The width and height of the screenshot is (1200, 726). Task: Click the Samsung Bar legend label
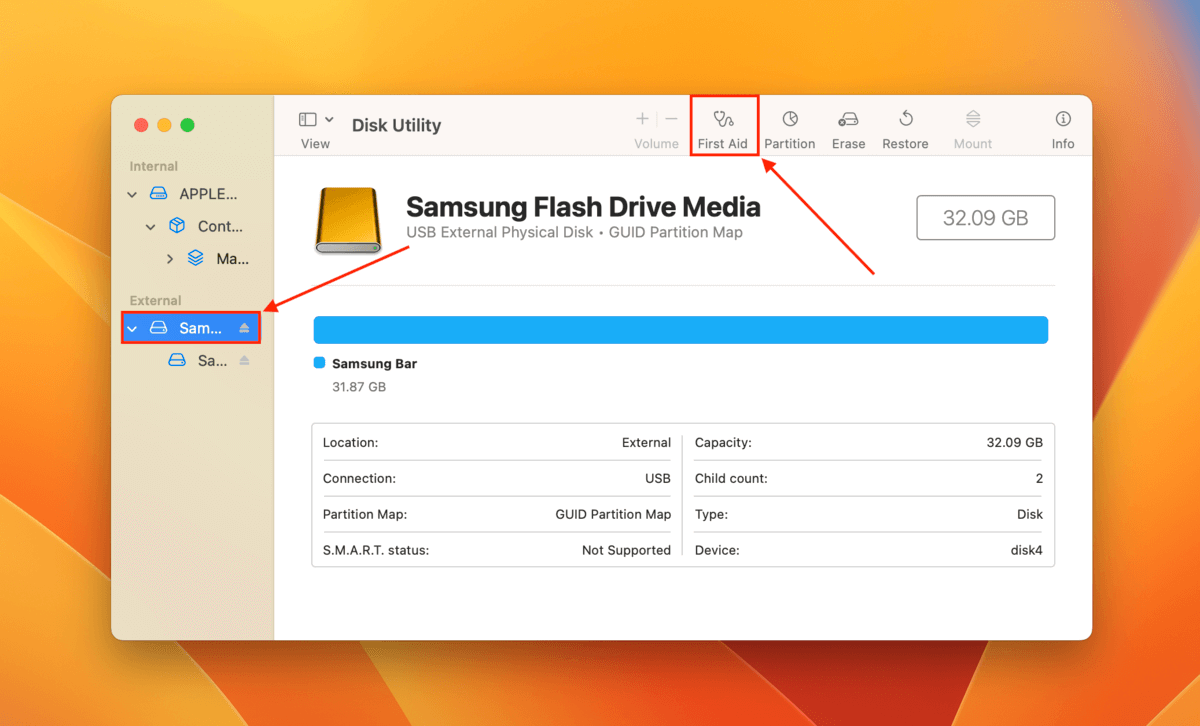(374, 364)
